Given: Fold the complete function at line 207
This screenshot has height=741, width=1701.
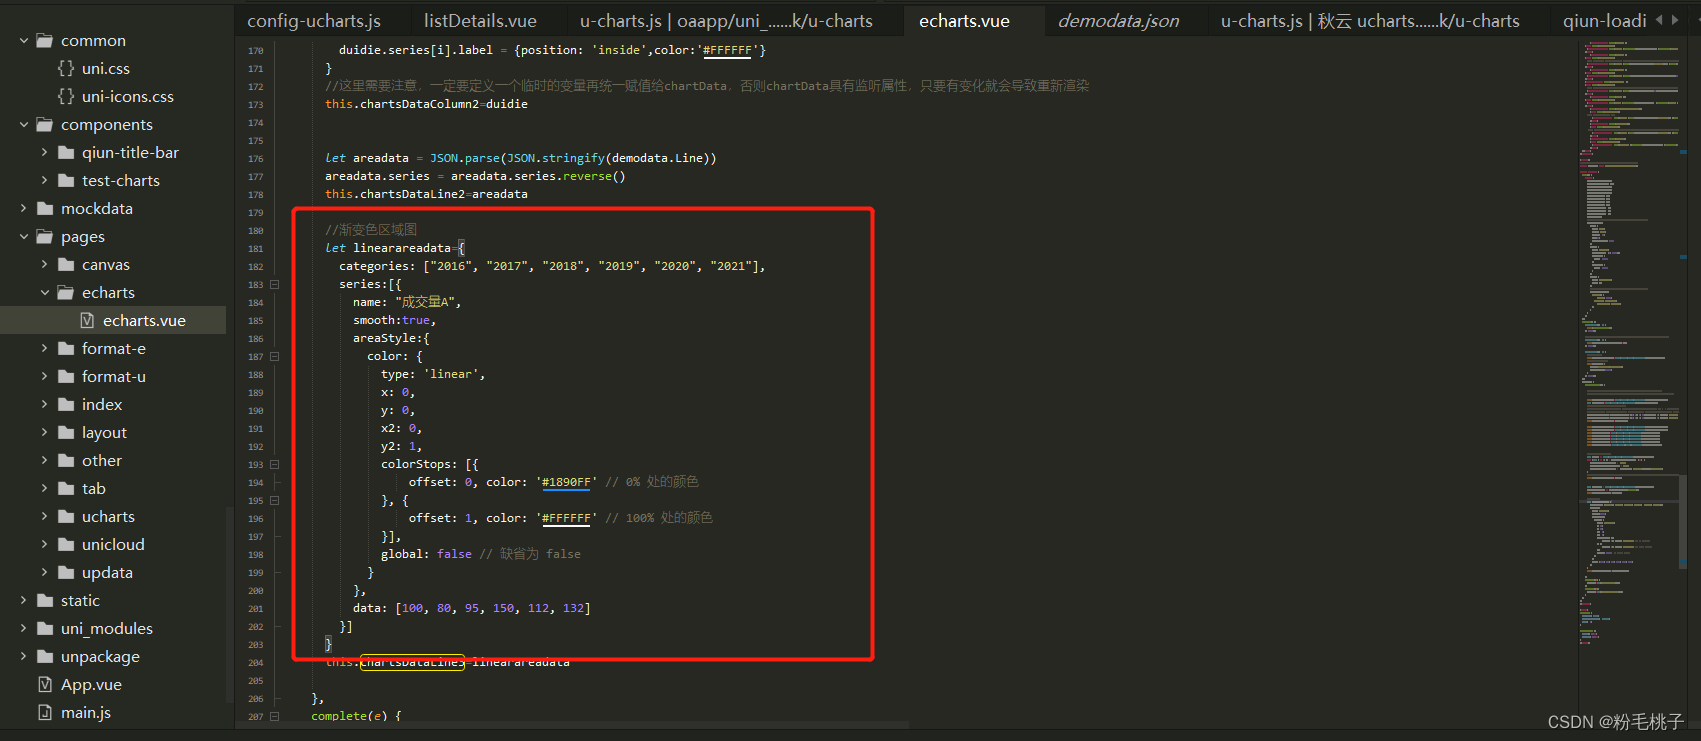Looking at the screenshot, I should pyautogui.click(x=275, y=716).
